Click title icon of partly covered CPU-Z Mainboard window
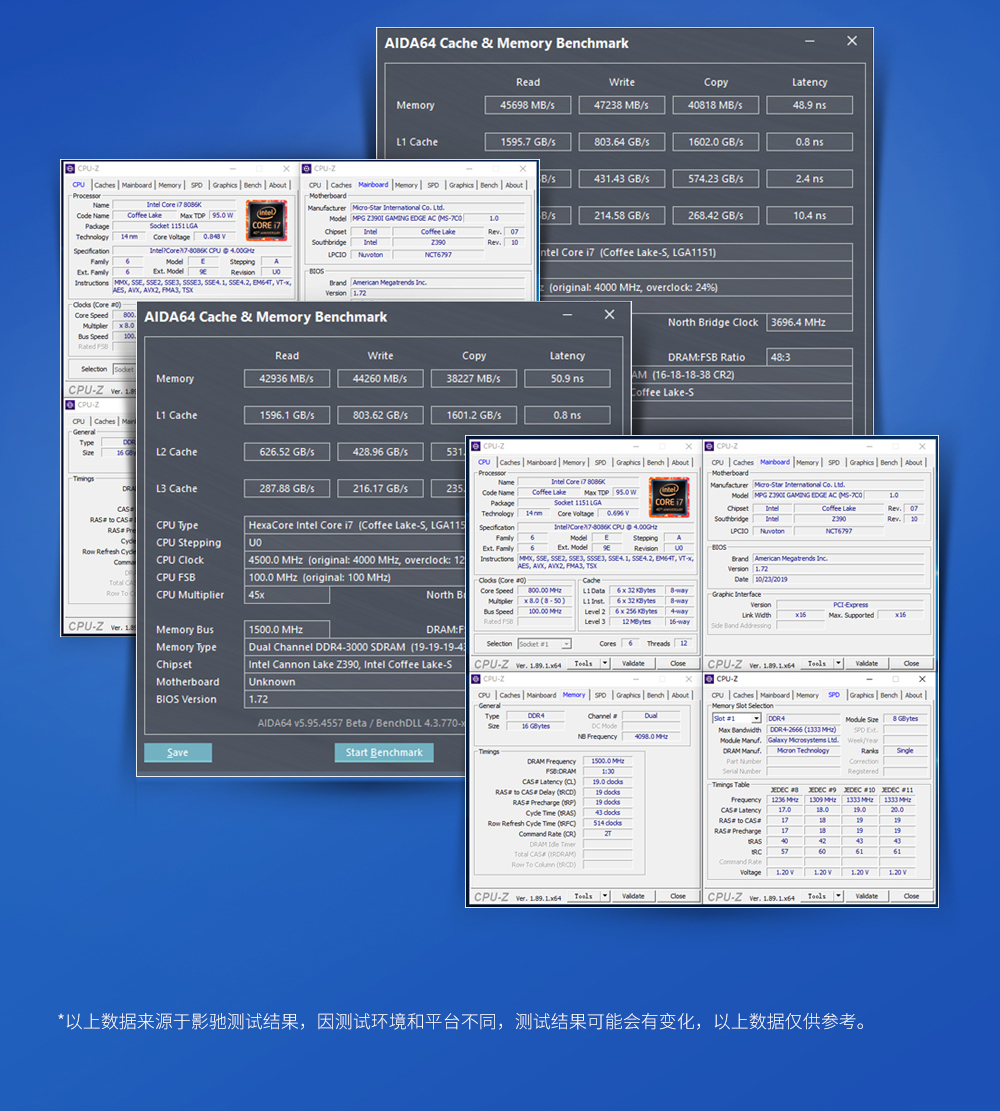Viewport: 1000px width, 1111px height. [307, 169]
